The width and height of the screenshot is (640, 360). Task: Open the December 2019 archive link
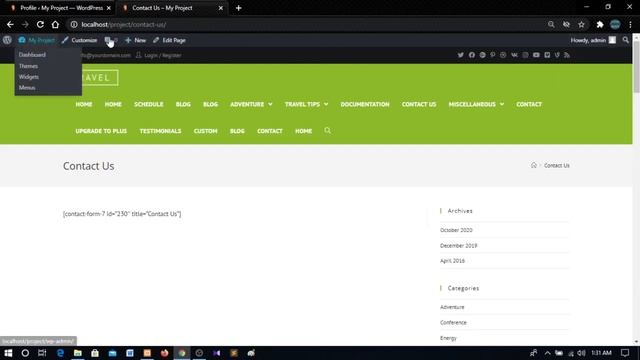tap(458, 246)
